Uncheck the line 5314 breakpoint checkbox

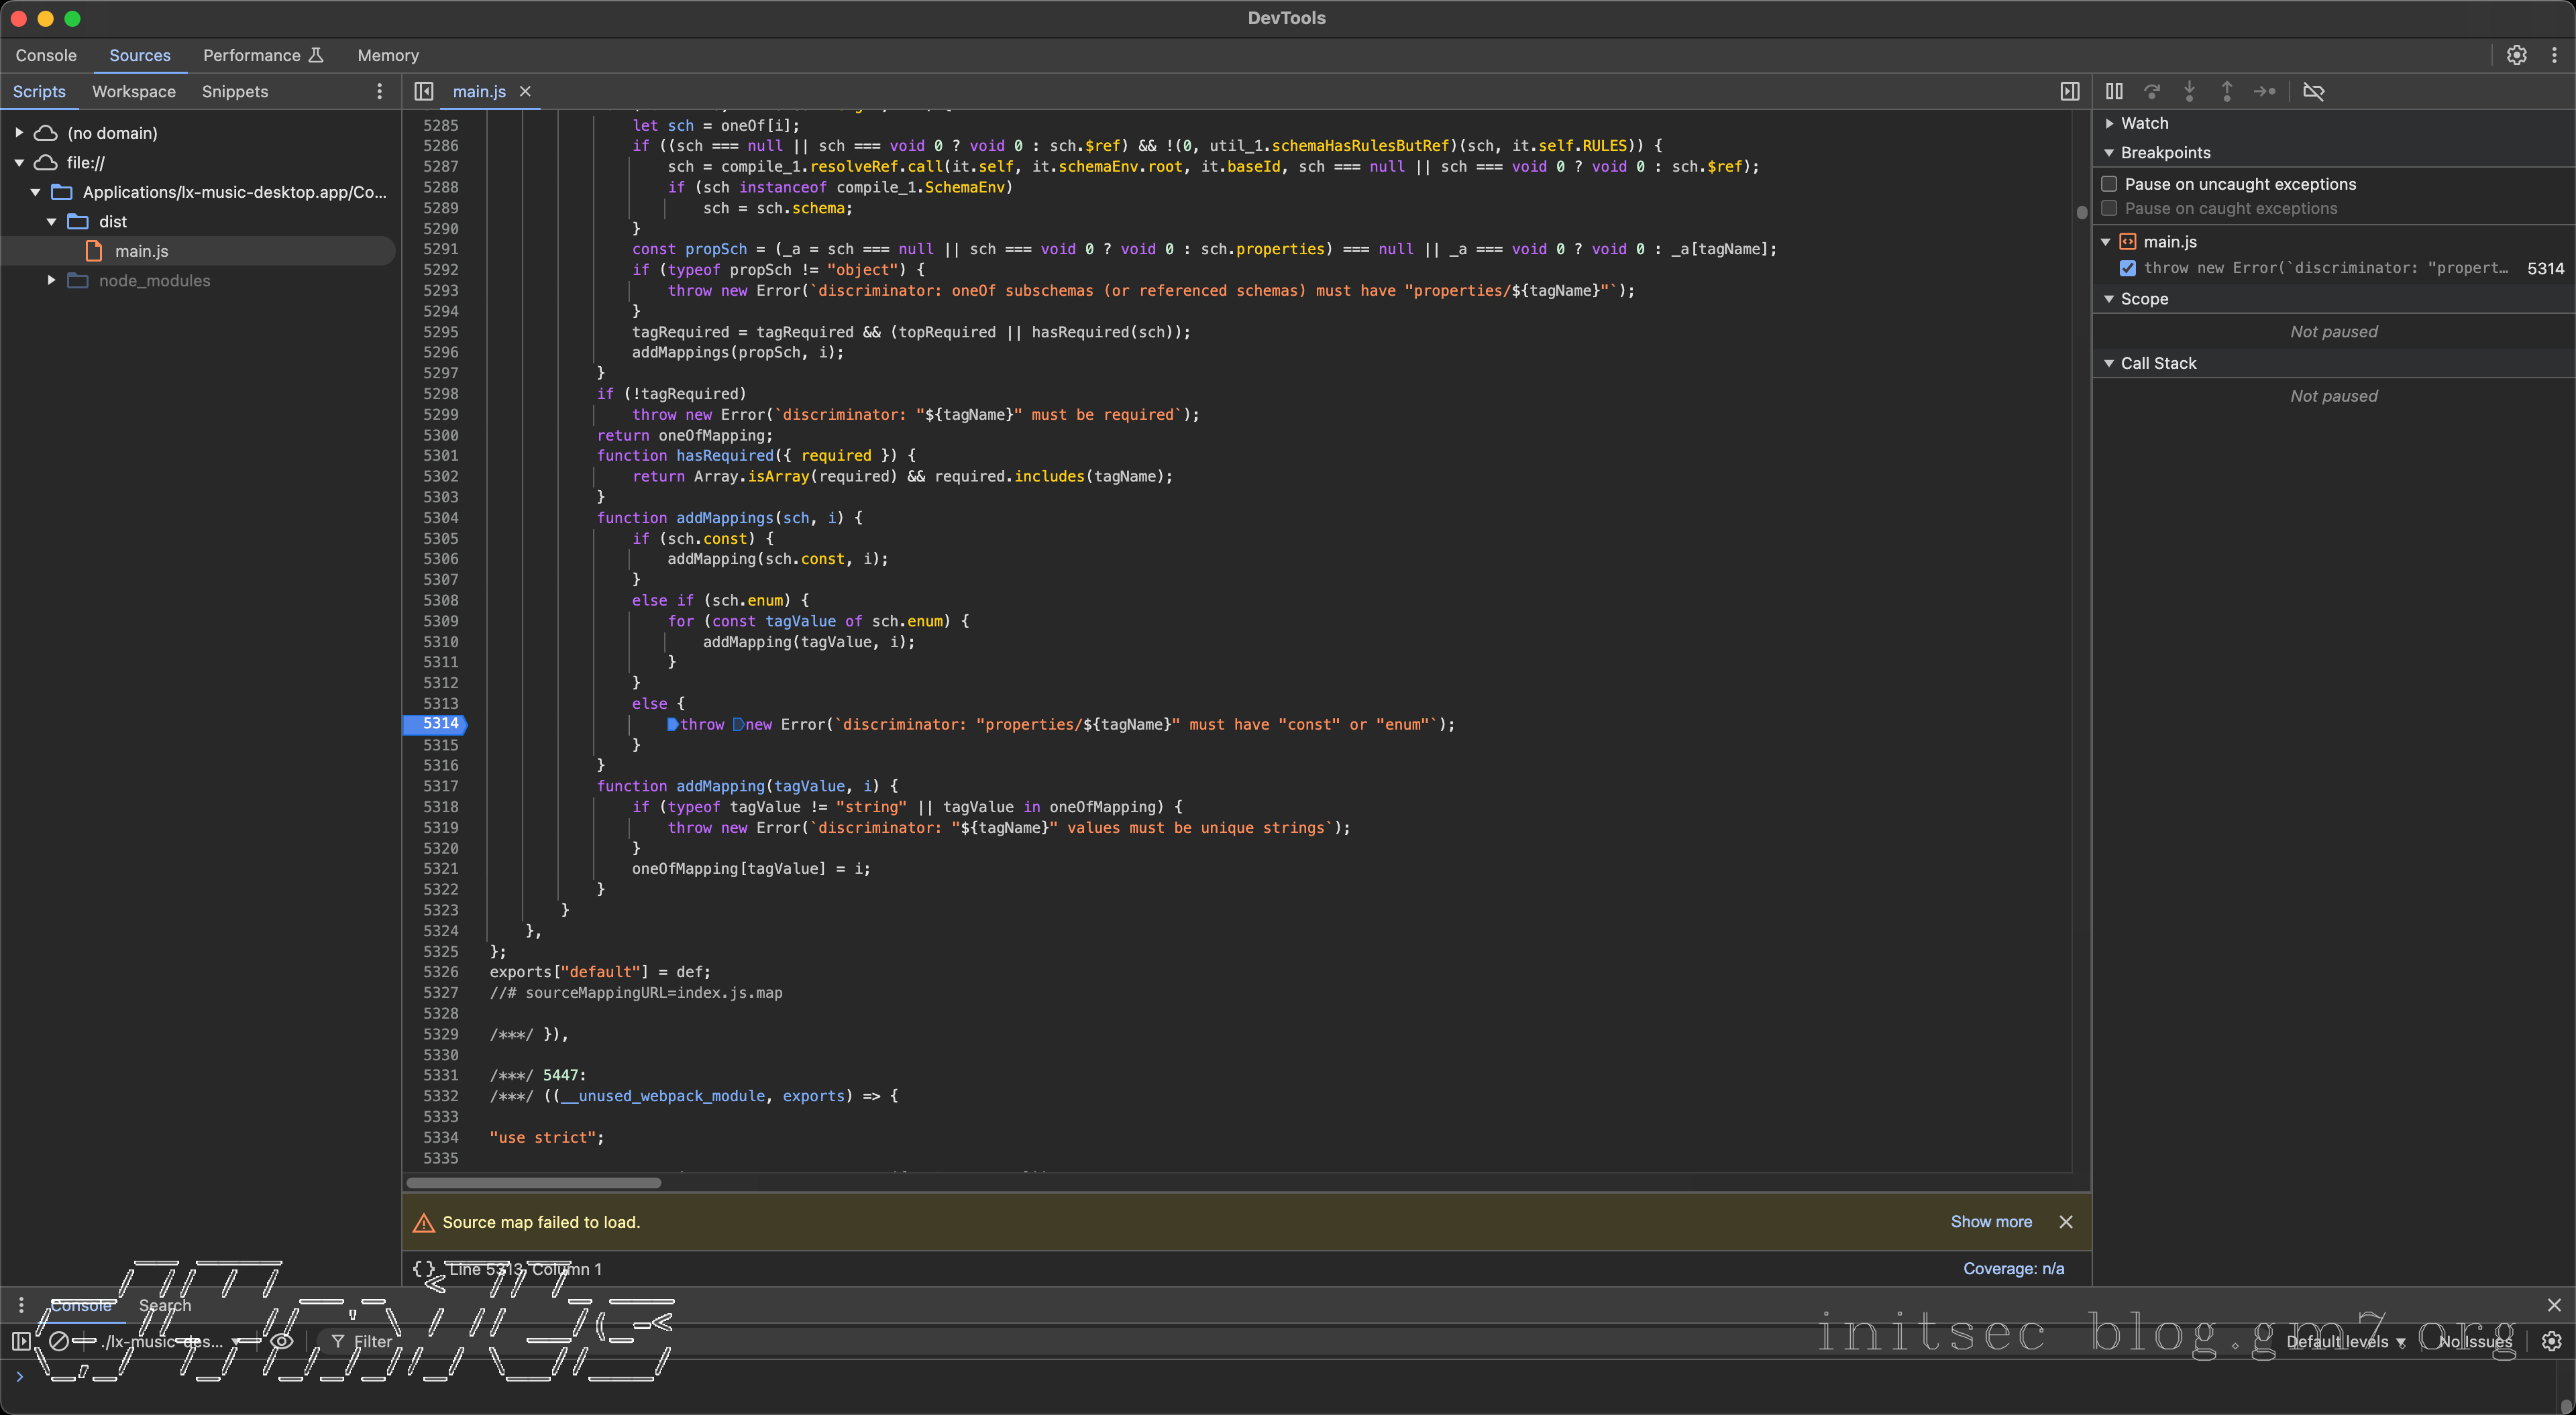click(2128, 268)
